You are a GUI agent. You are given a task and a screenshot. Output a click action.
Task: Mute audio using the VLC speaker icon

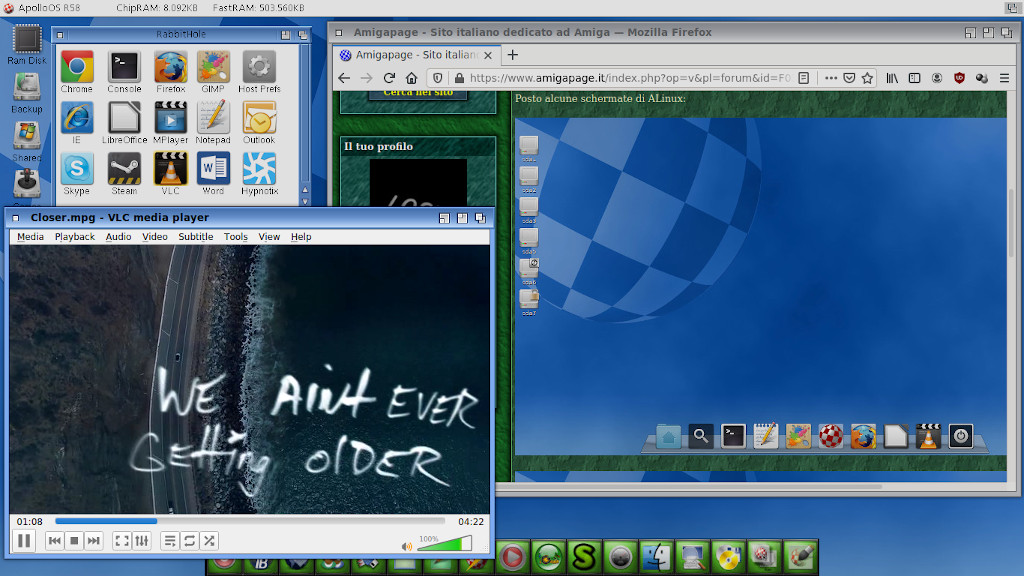407,546
